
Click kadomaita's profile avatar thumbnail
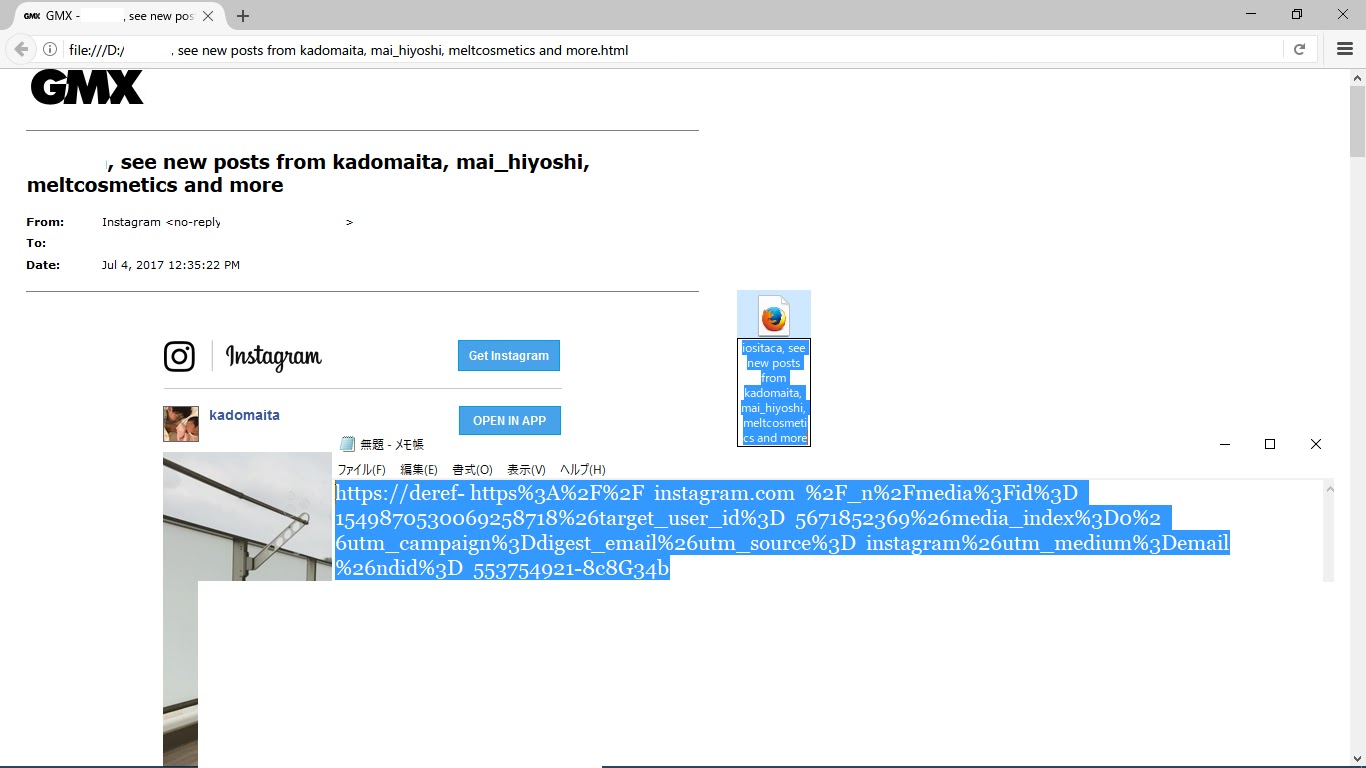point(181,424)
